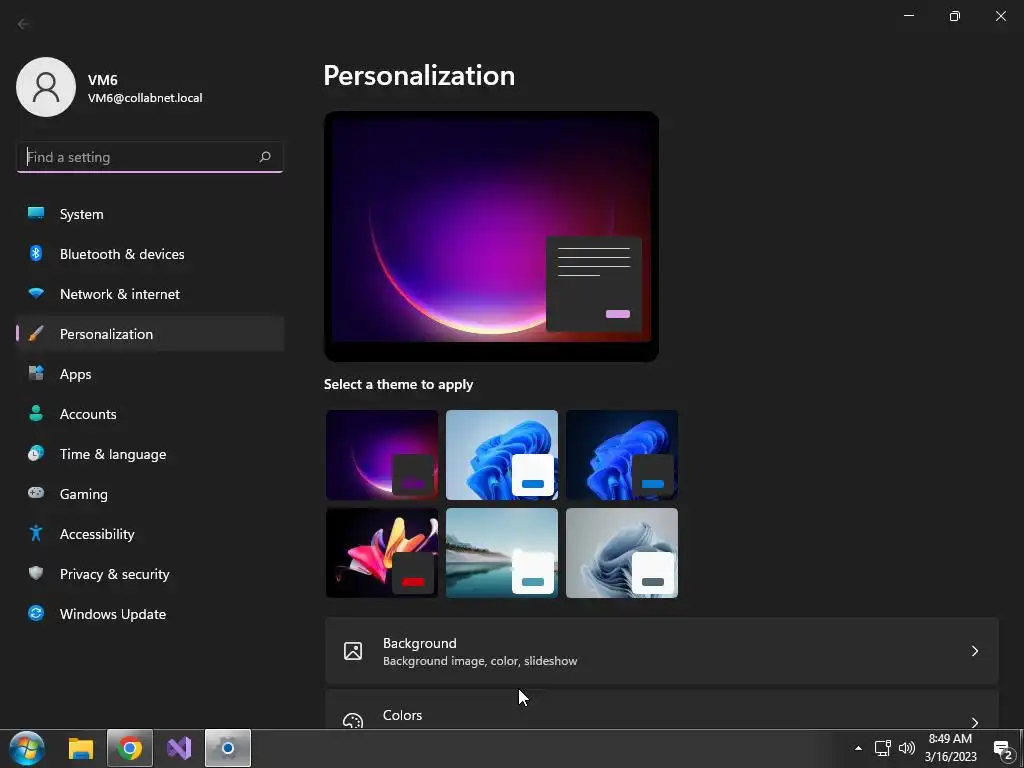Image resolution: width=1024 pixels, height=768 pixels.
Task: Click Select a theme to apply label
Action: [x=398, y=385]
